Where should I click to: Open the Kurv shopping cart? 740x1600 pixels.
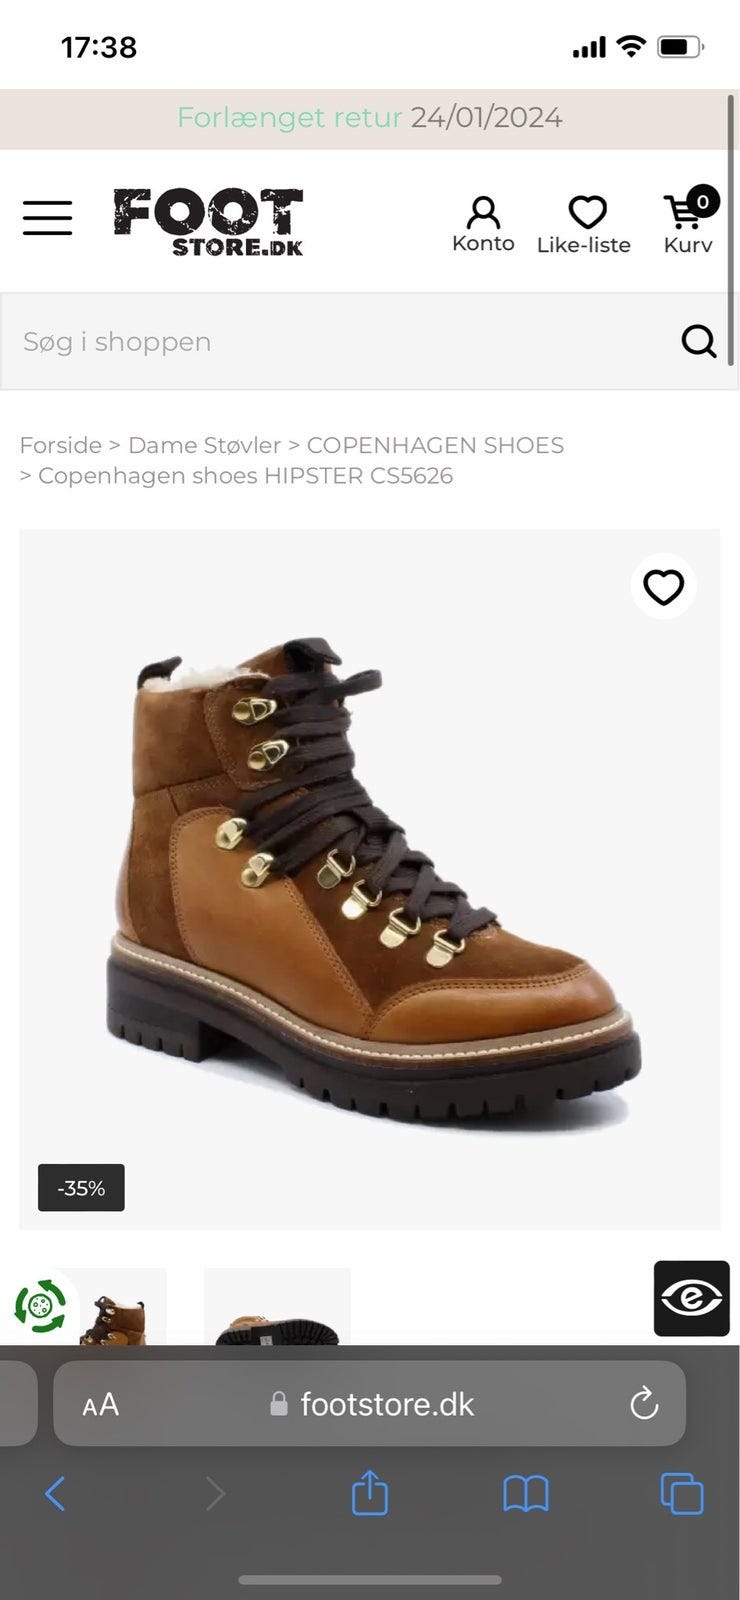click(689, 221)
